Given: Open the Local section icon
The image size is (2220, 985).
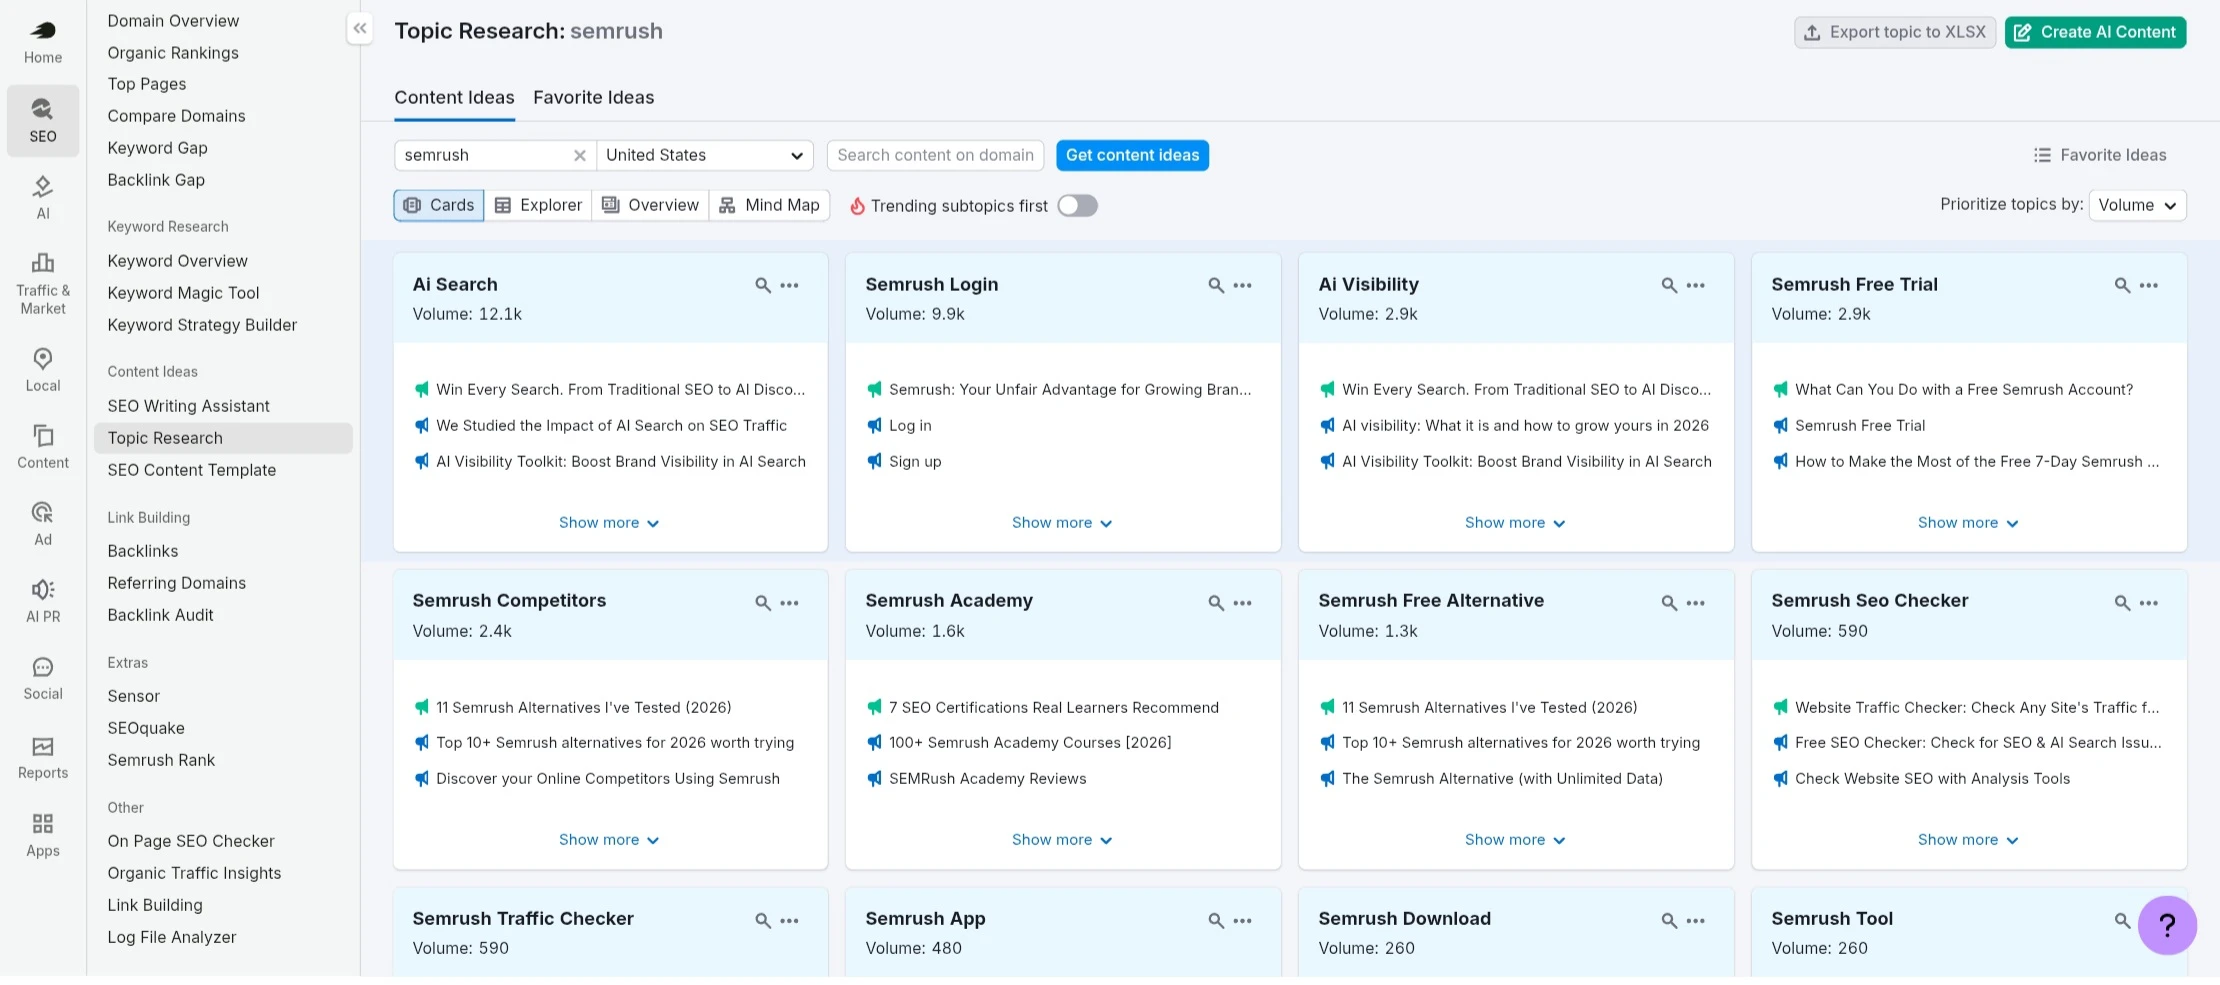Looking at the screenshot, I should [x=43, y=371].
